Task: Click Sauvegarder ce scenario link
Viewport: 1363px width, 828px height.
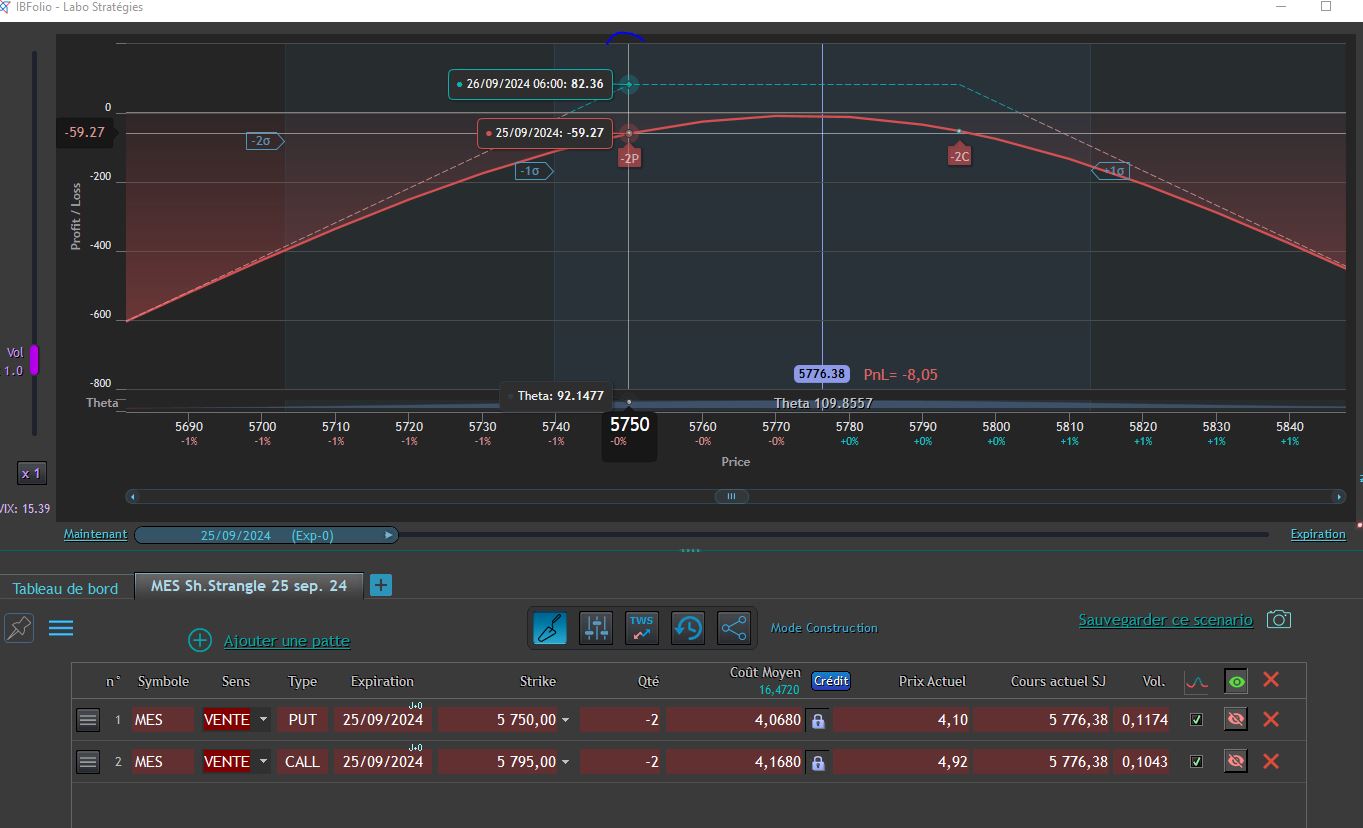Action: 1165,620
